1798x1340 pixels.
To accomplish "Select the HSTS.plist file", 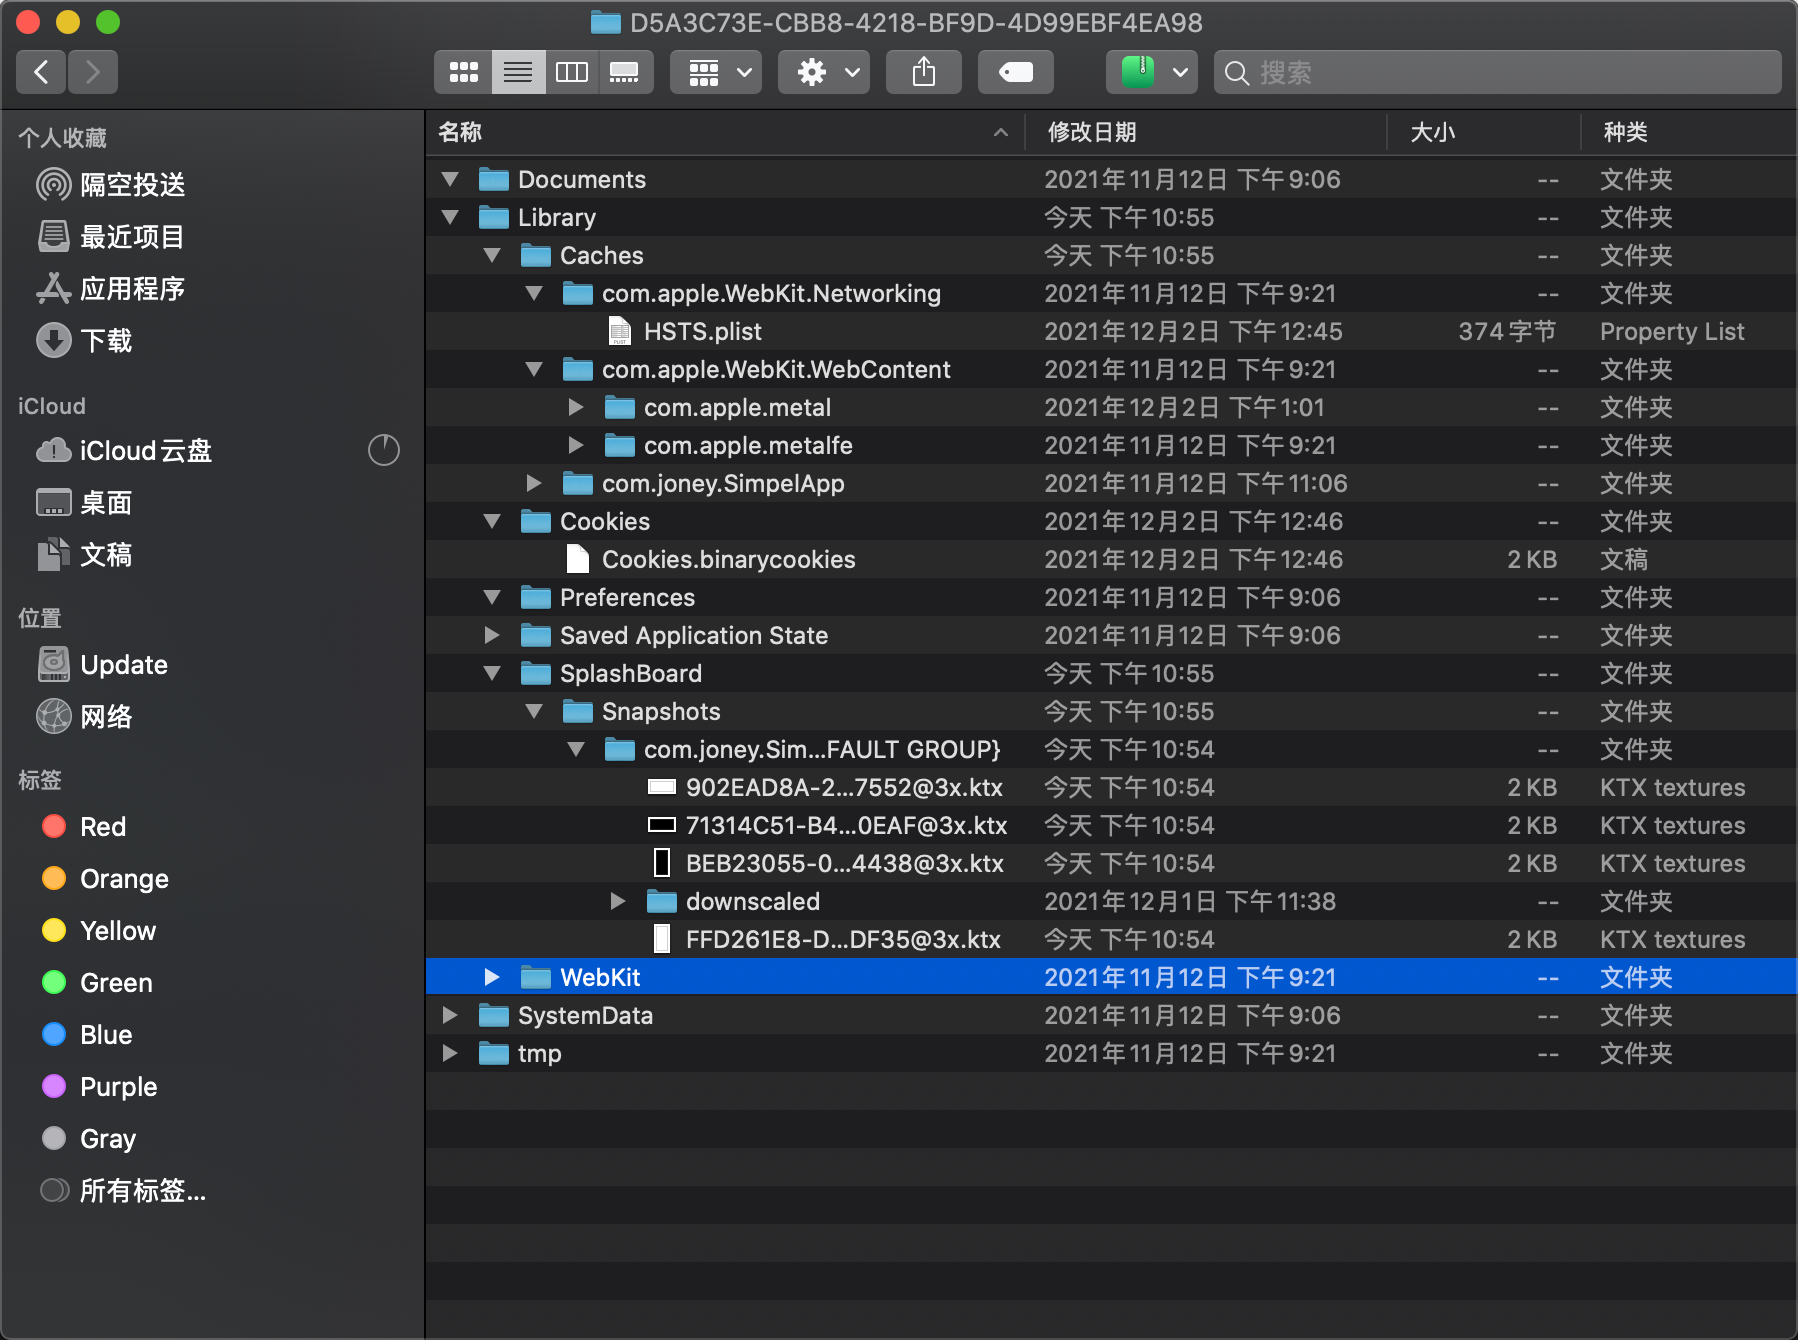I will pos(702,331).
